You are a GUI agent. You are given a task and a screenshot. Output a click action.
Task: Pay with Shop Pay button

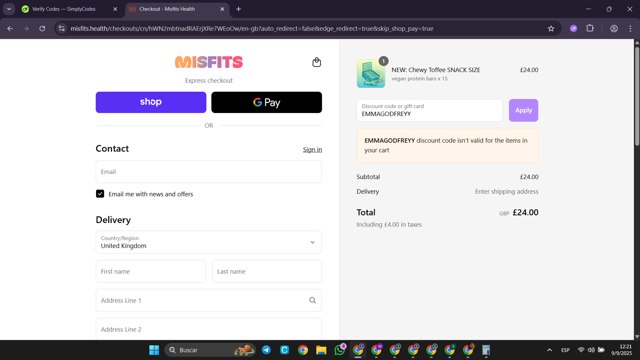coord(151,102)
